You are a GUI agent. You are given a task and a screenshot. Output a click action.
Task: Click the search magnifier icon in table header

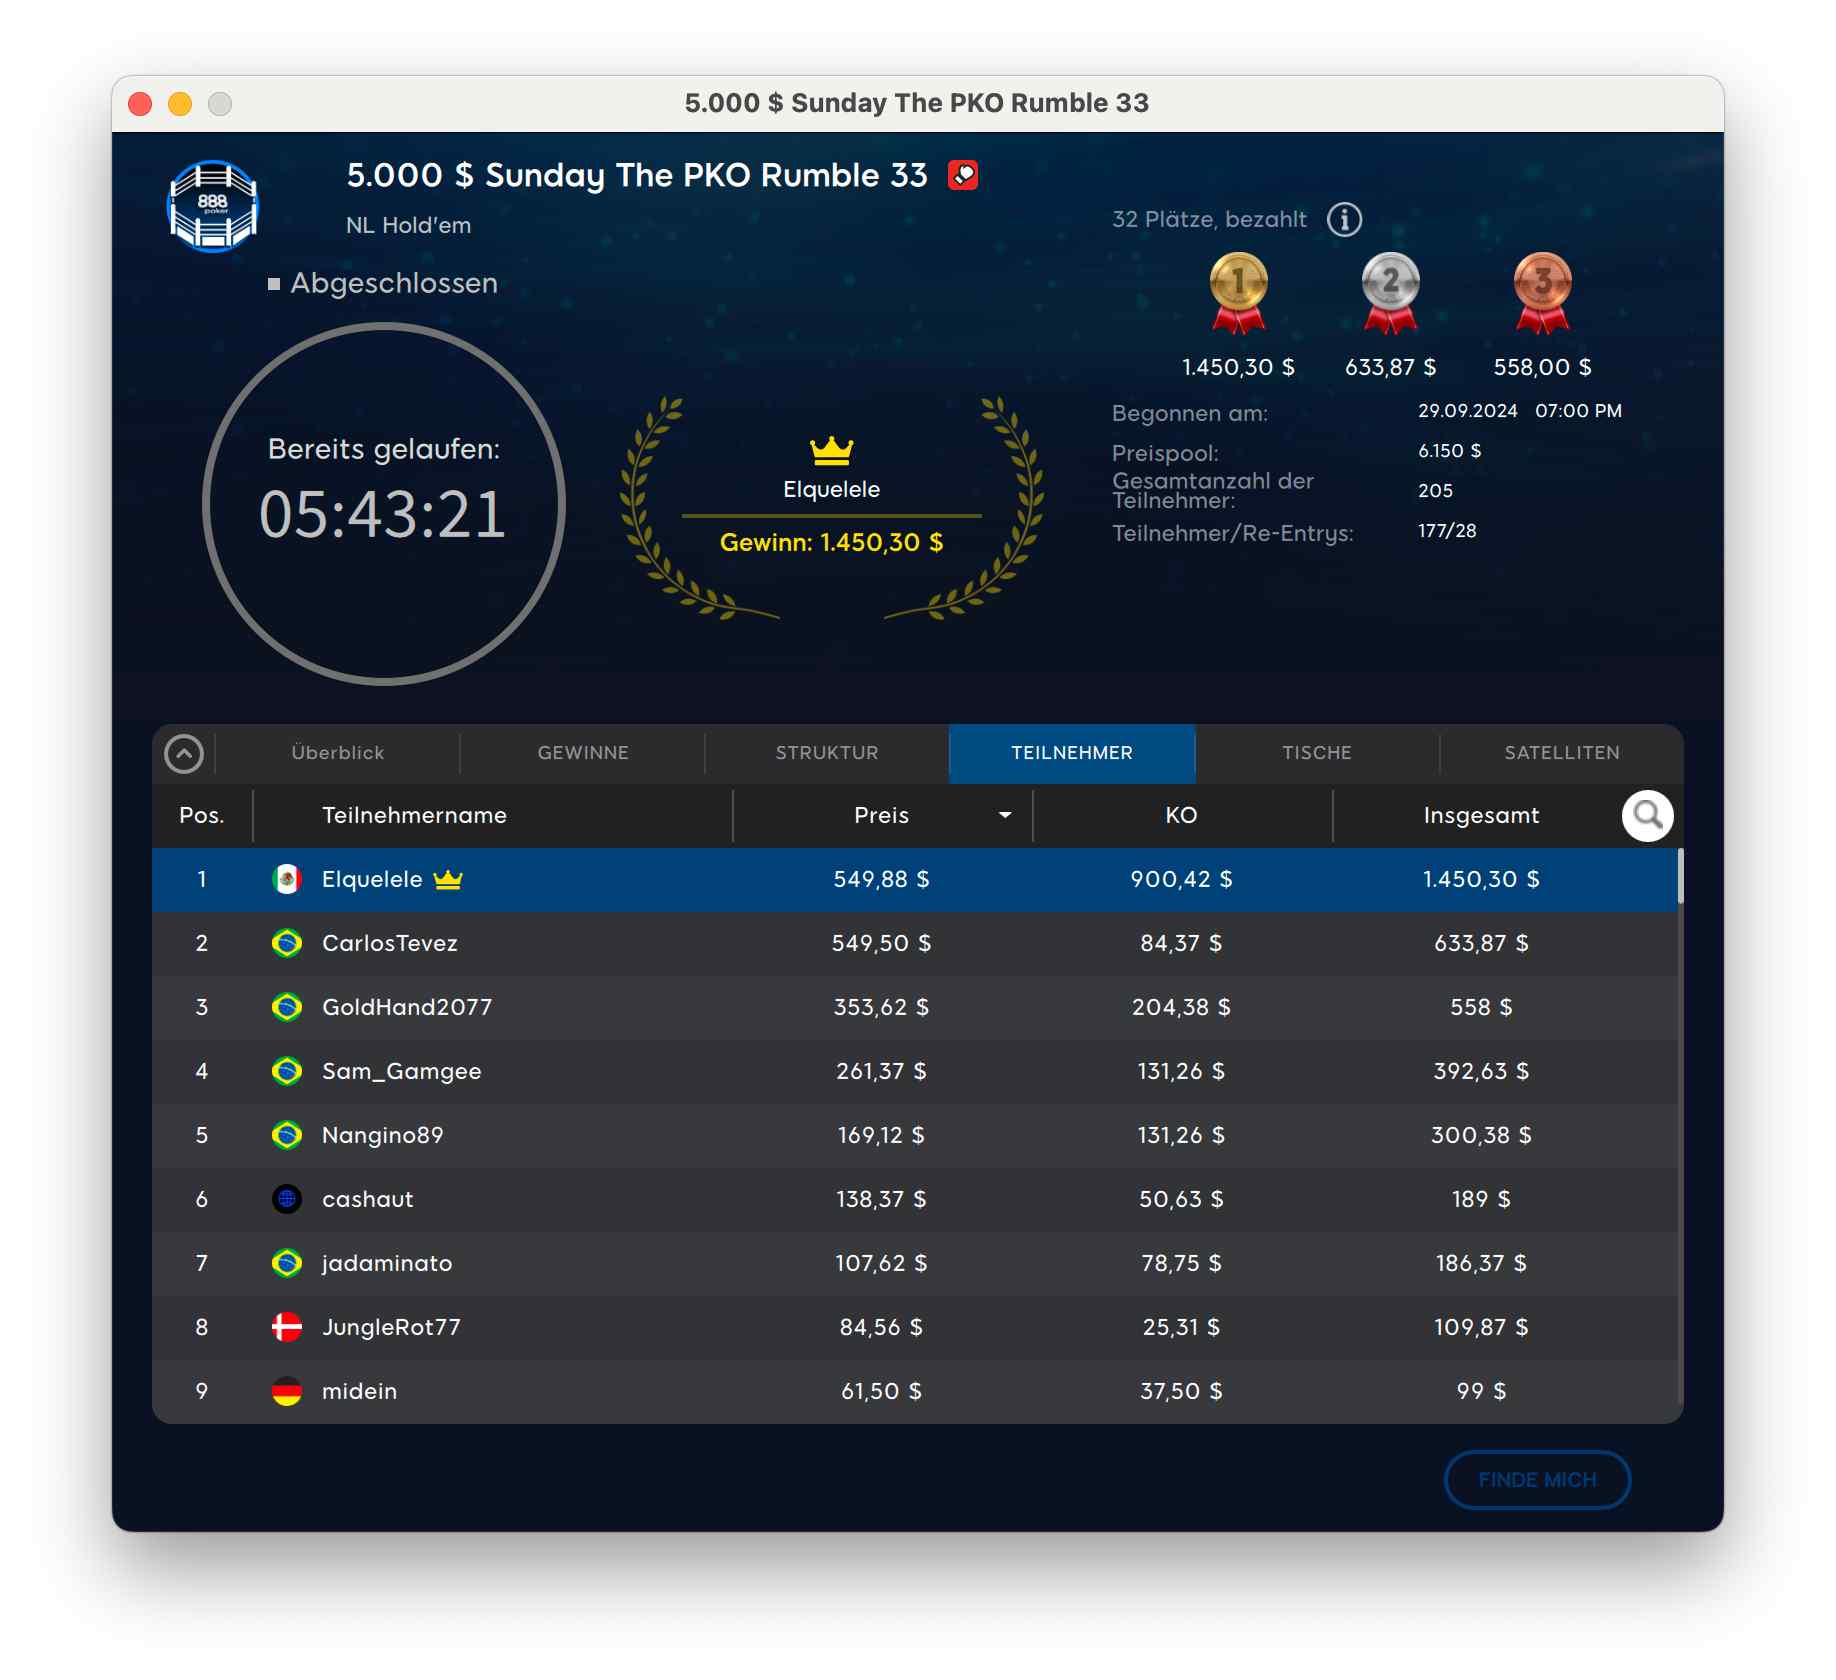pos(1647,816)
